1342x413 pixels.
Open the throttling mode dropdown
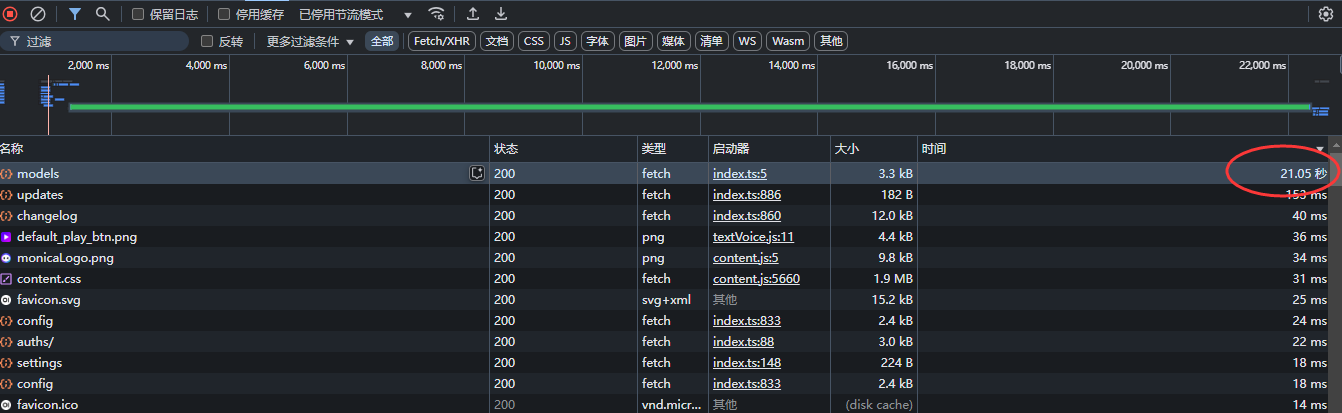(356, 15)
